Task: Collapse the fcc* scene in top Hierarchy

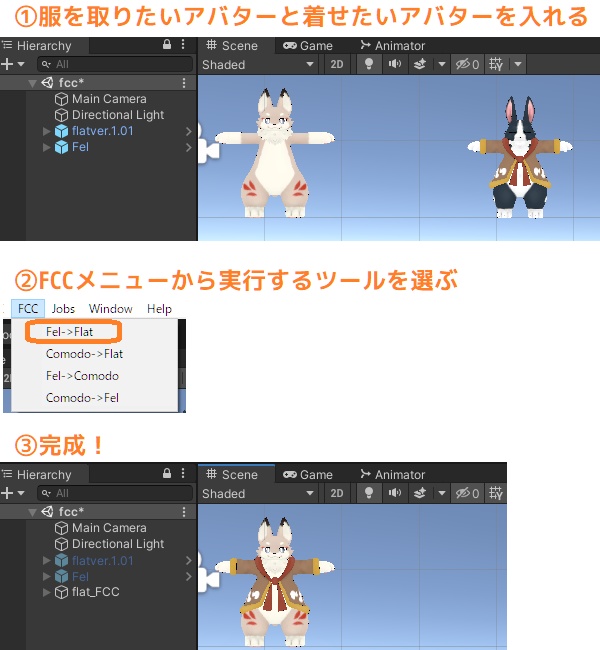Action: (32, 83)
